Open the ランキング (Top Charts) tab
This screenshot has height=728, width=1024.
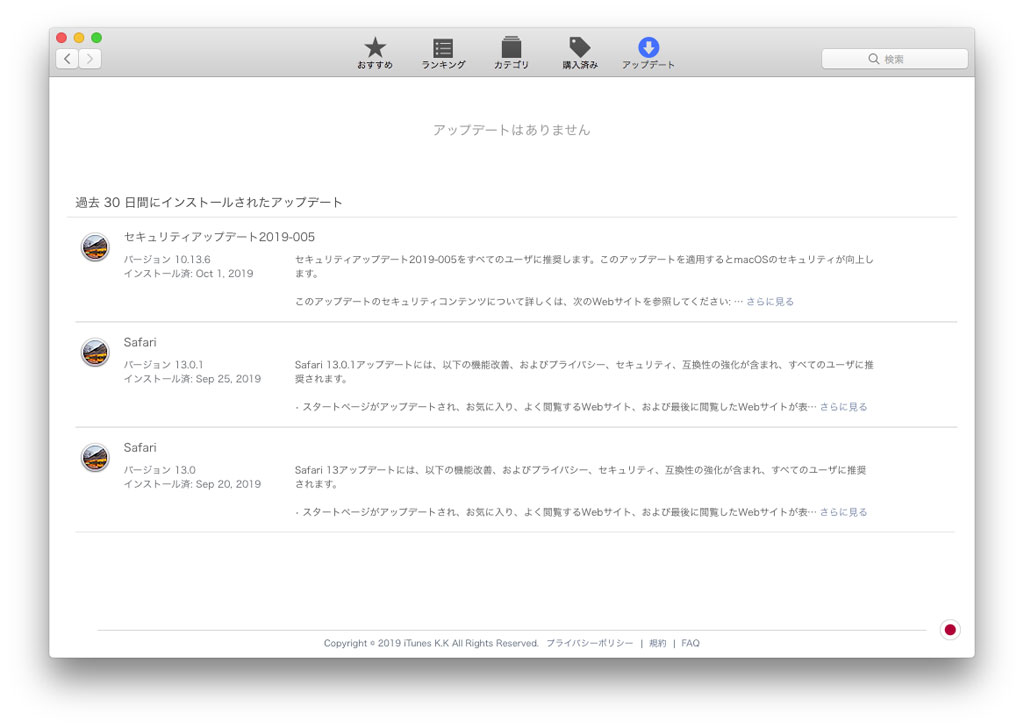443,53
